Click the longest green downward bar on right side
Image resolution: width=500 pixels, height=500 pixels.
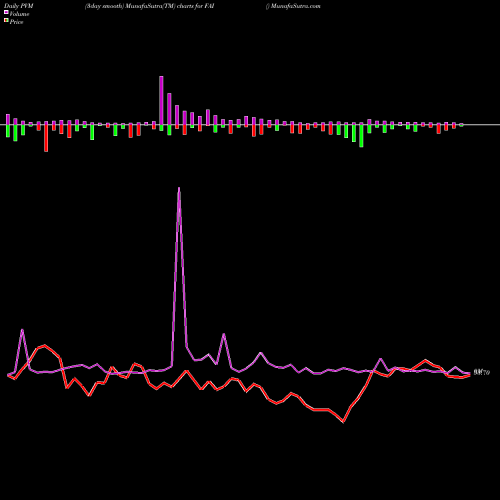click(x=361, y=136)
